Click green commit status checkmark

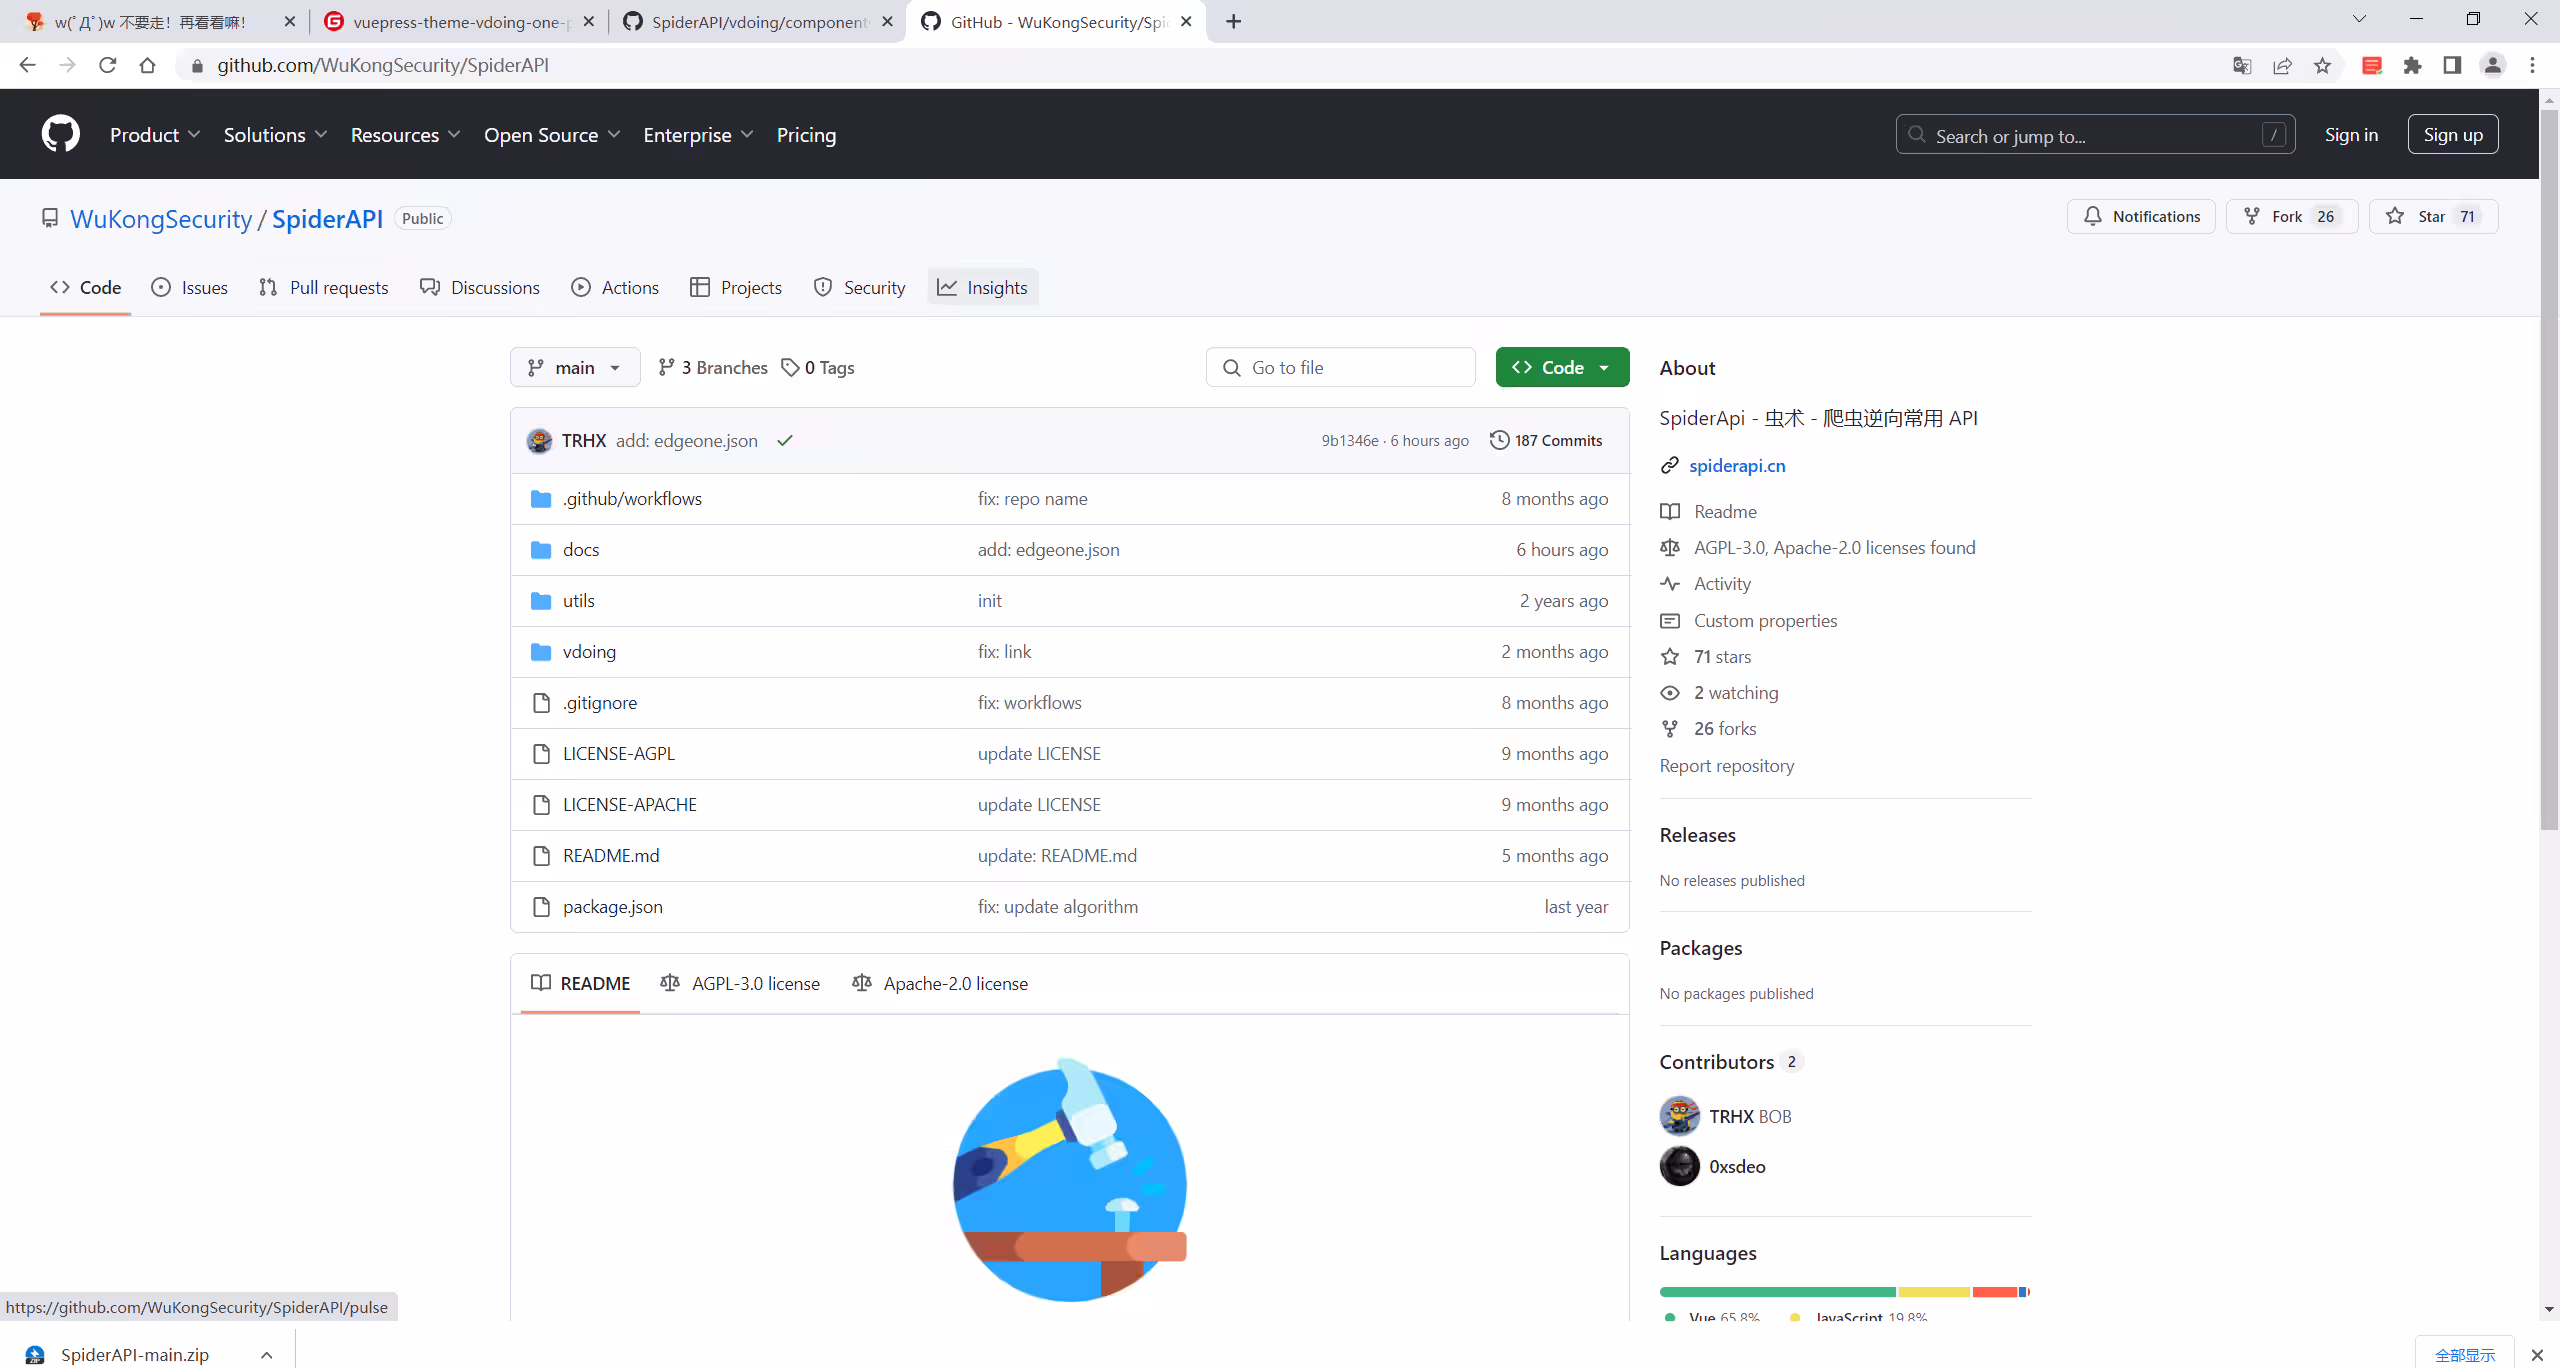click(x=785, y=440)
